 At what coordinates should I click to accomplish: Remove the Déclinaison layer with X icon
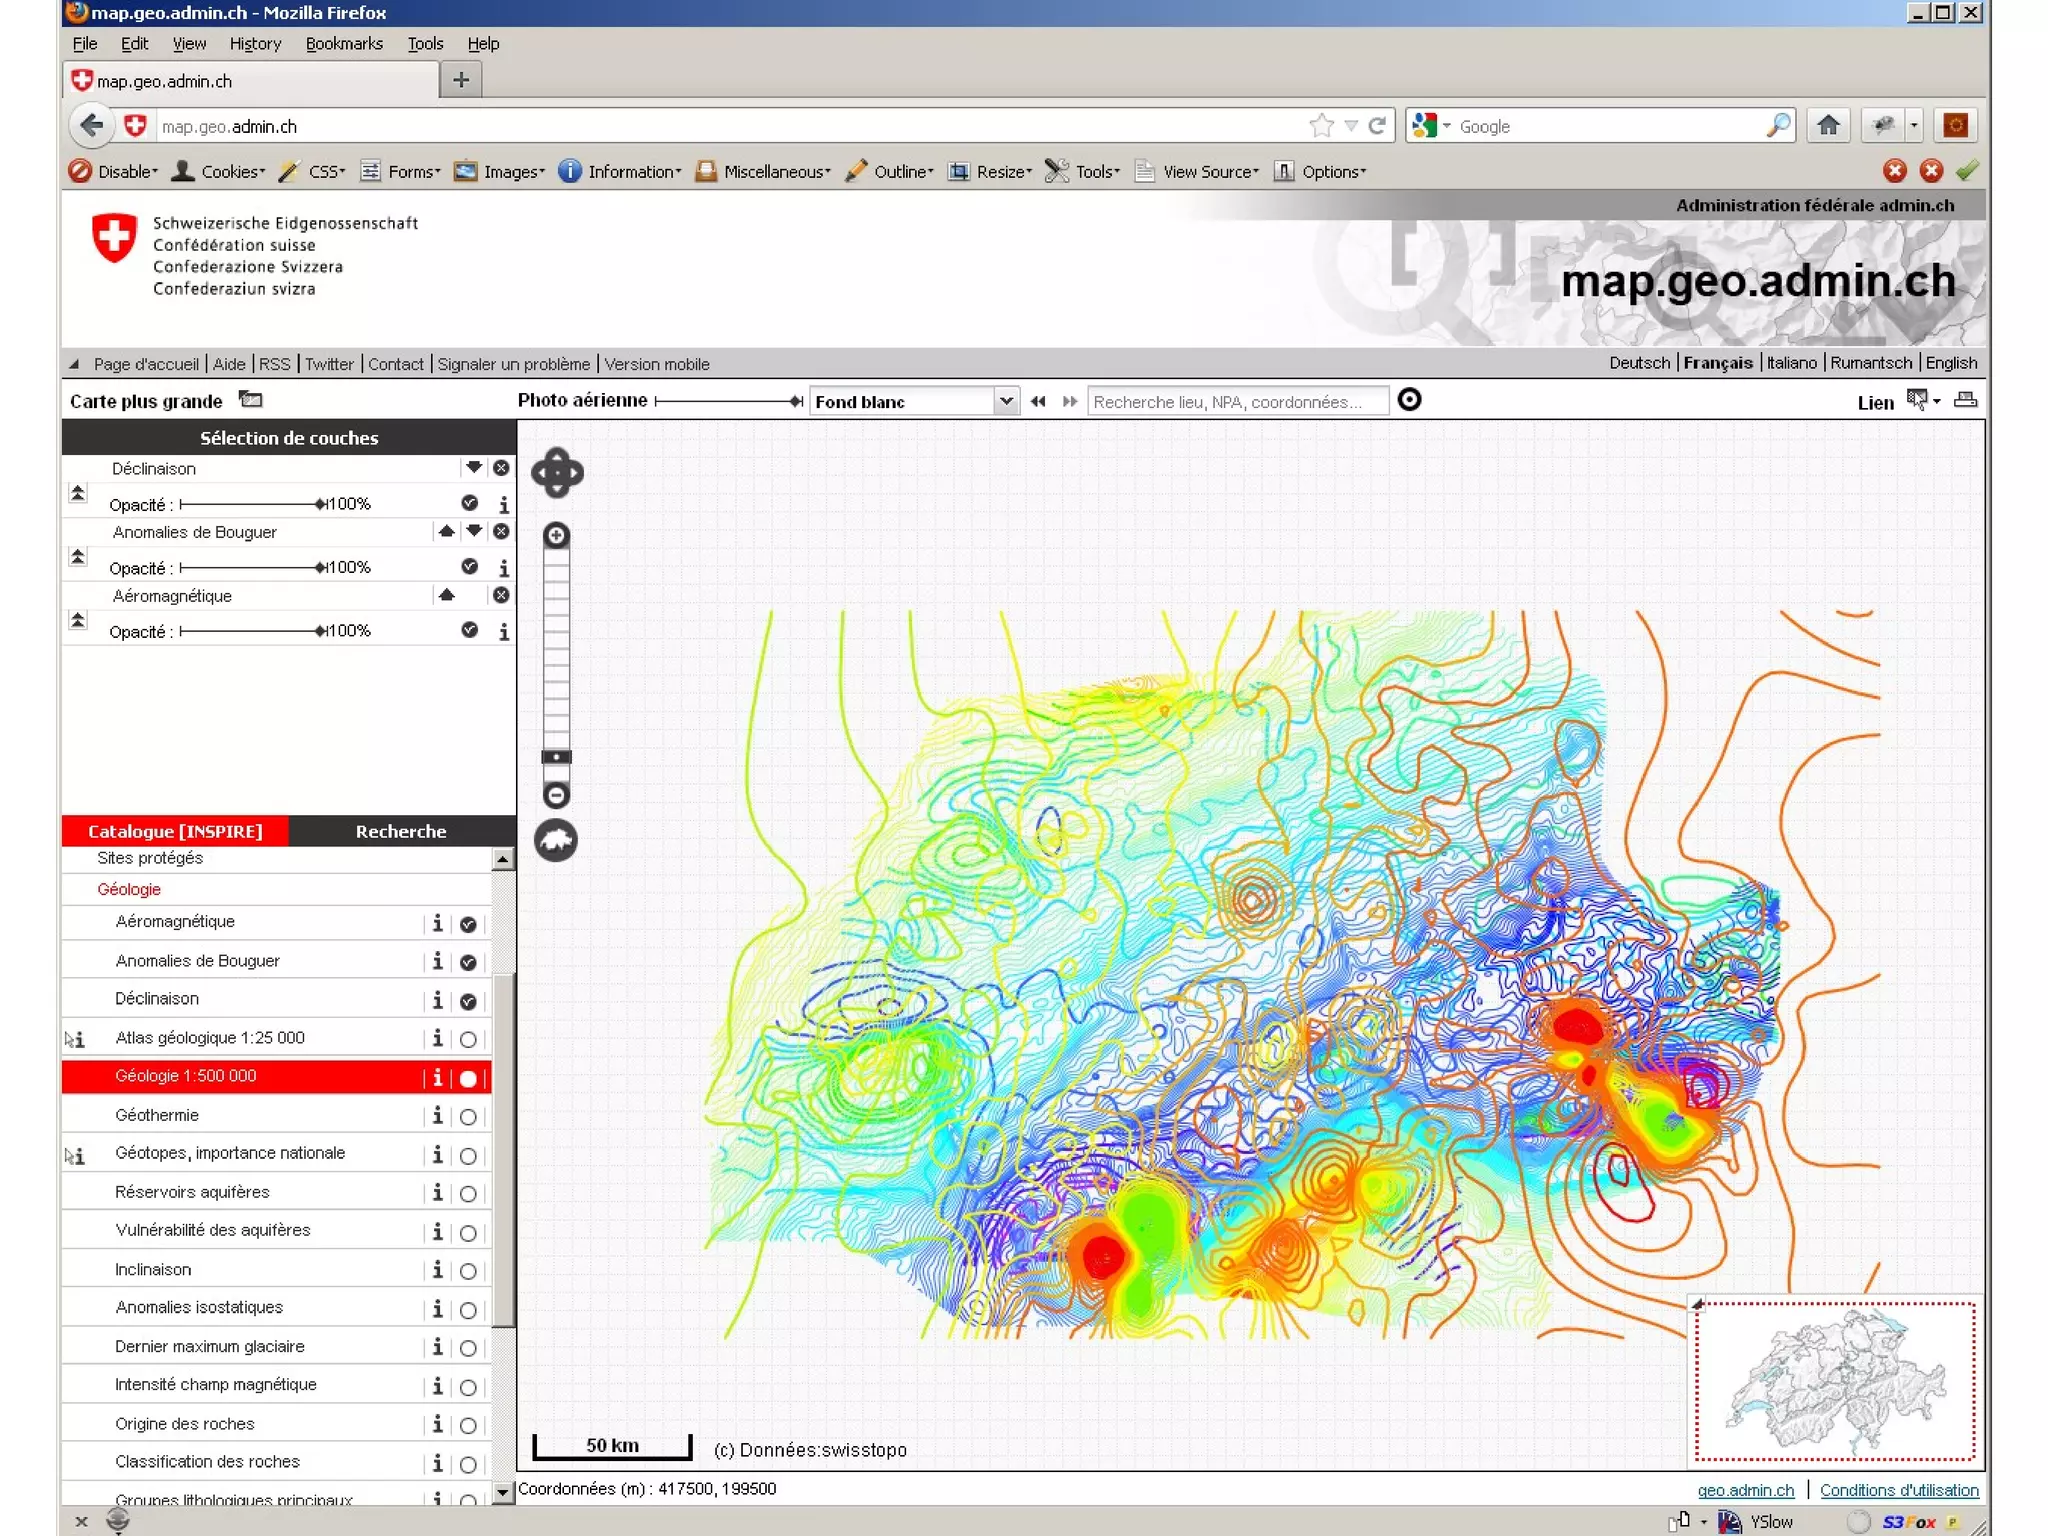tap(501, 468)
